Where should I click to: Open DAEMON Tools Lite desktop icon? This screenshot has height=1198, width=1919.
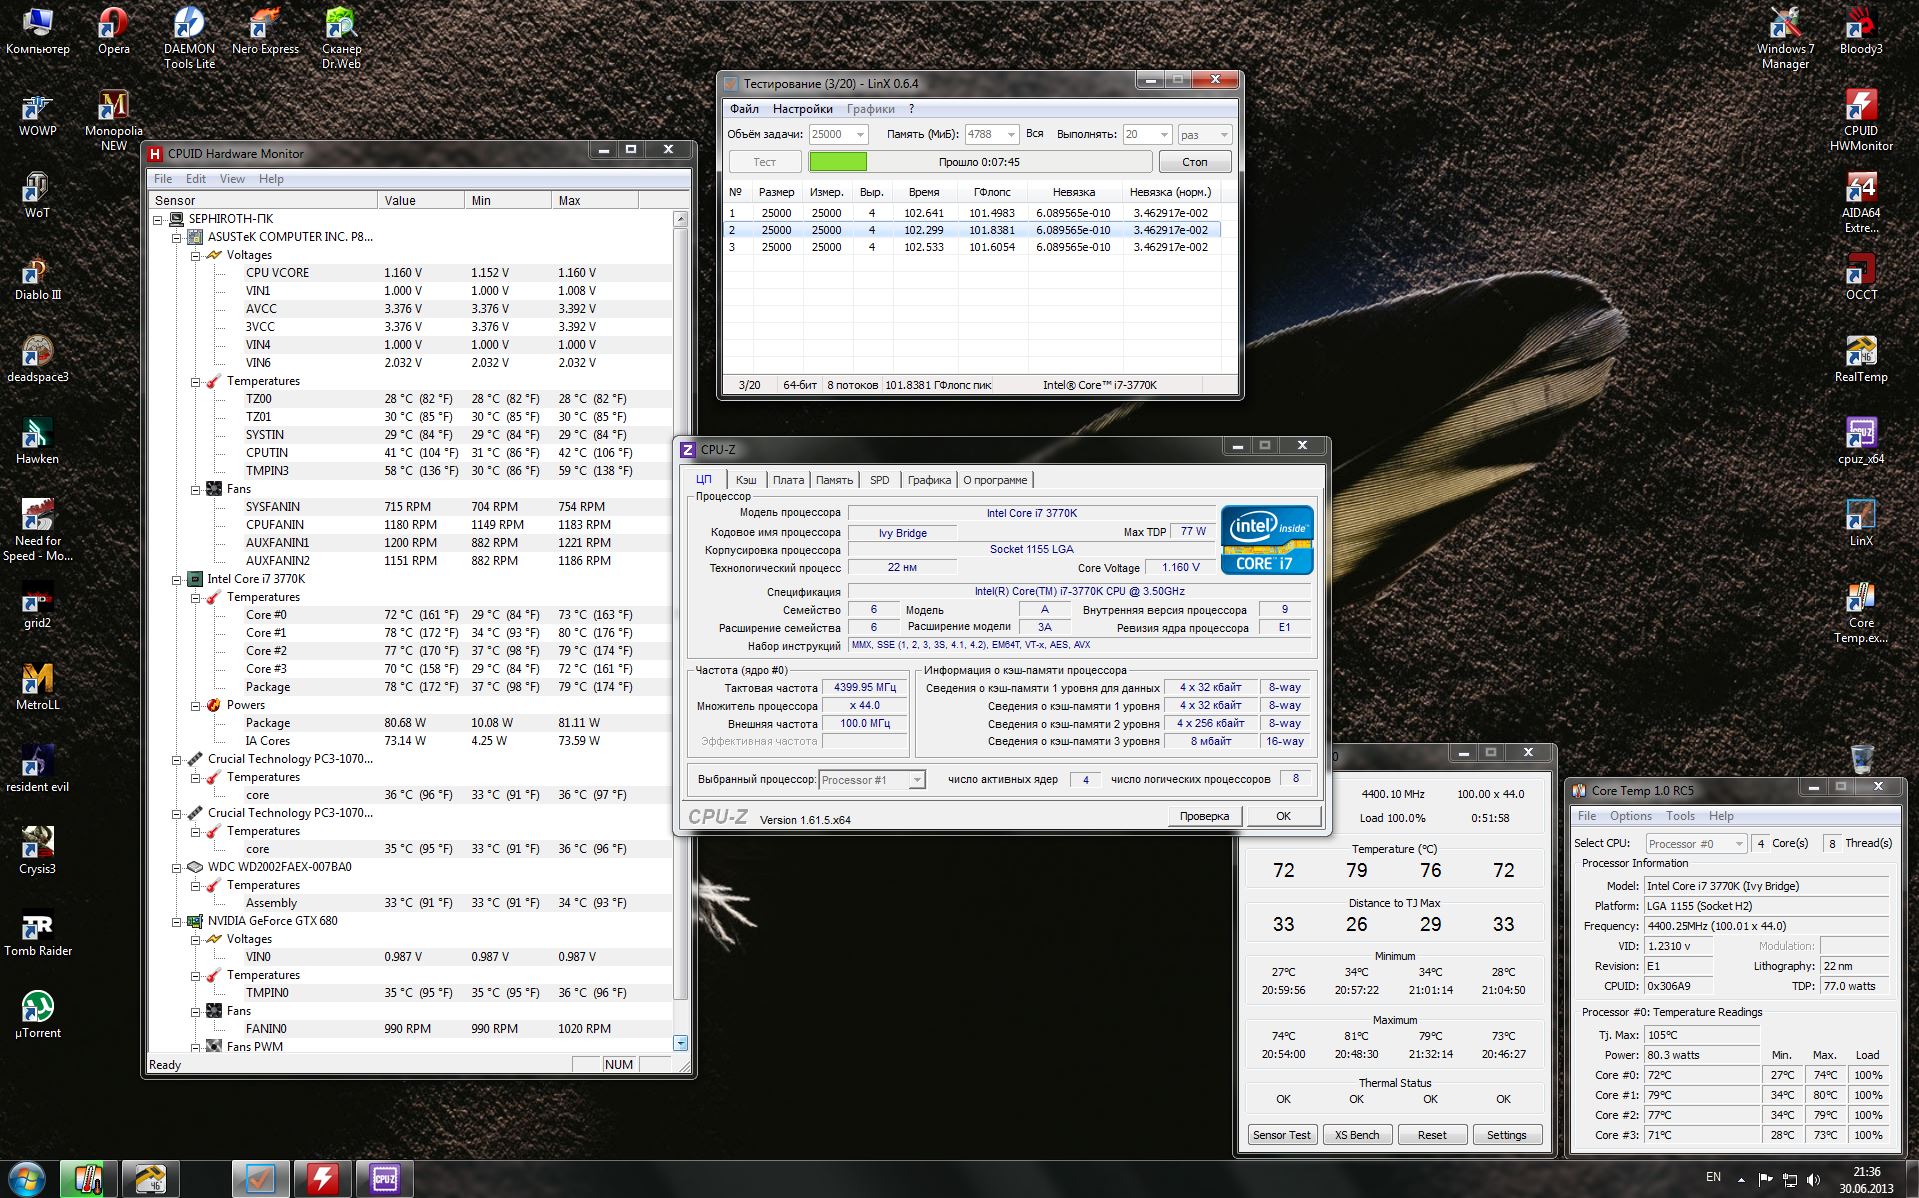tap(189, 38)
